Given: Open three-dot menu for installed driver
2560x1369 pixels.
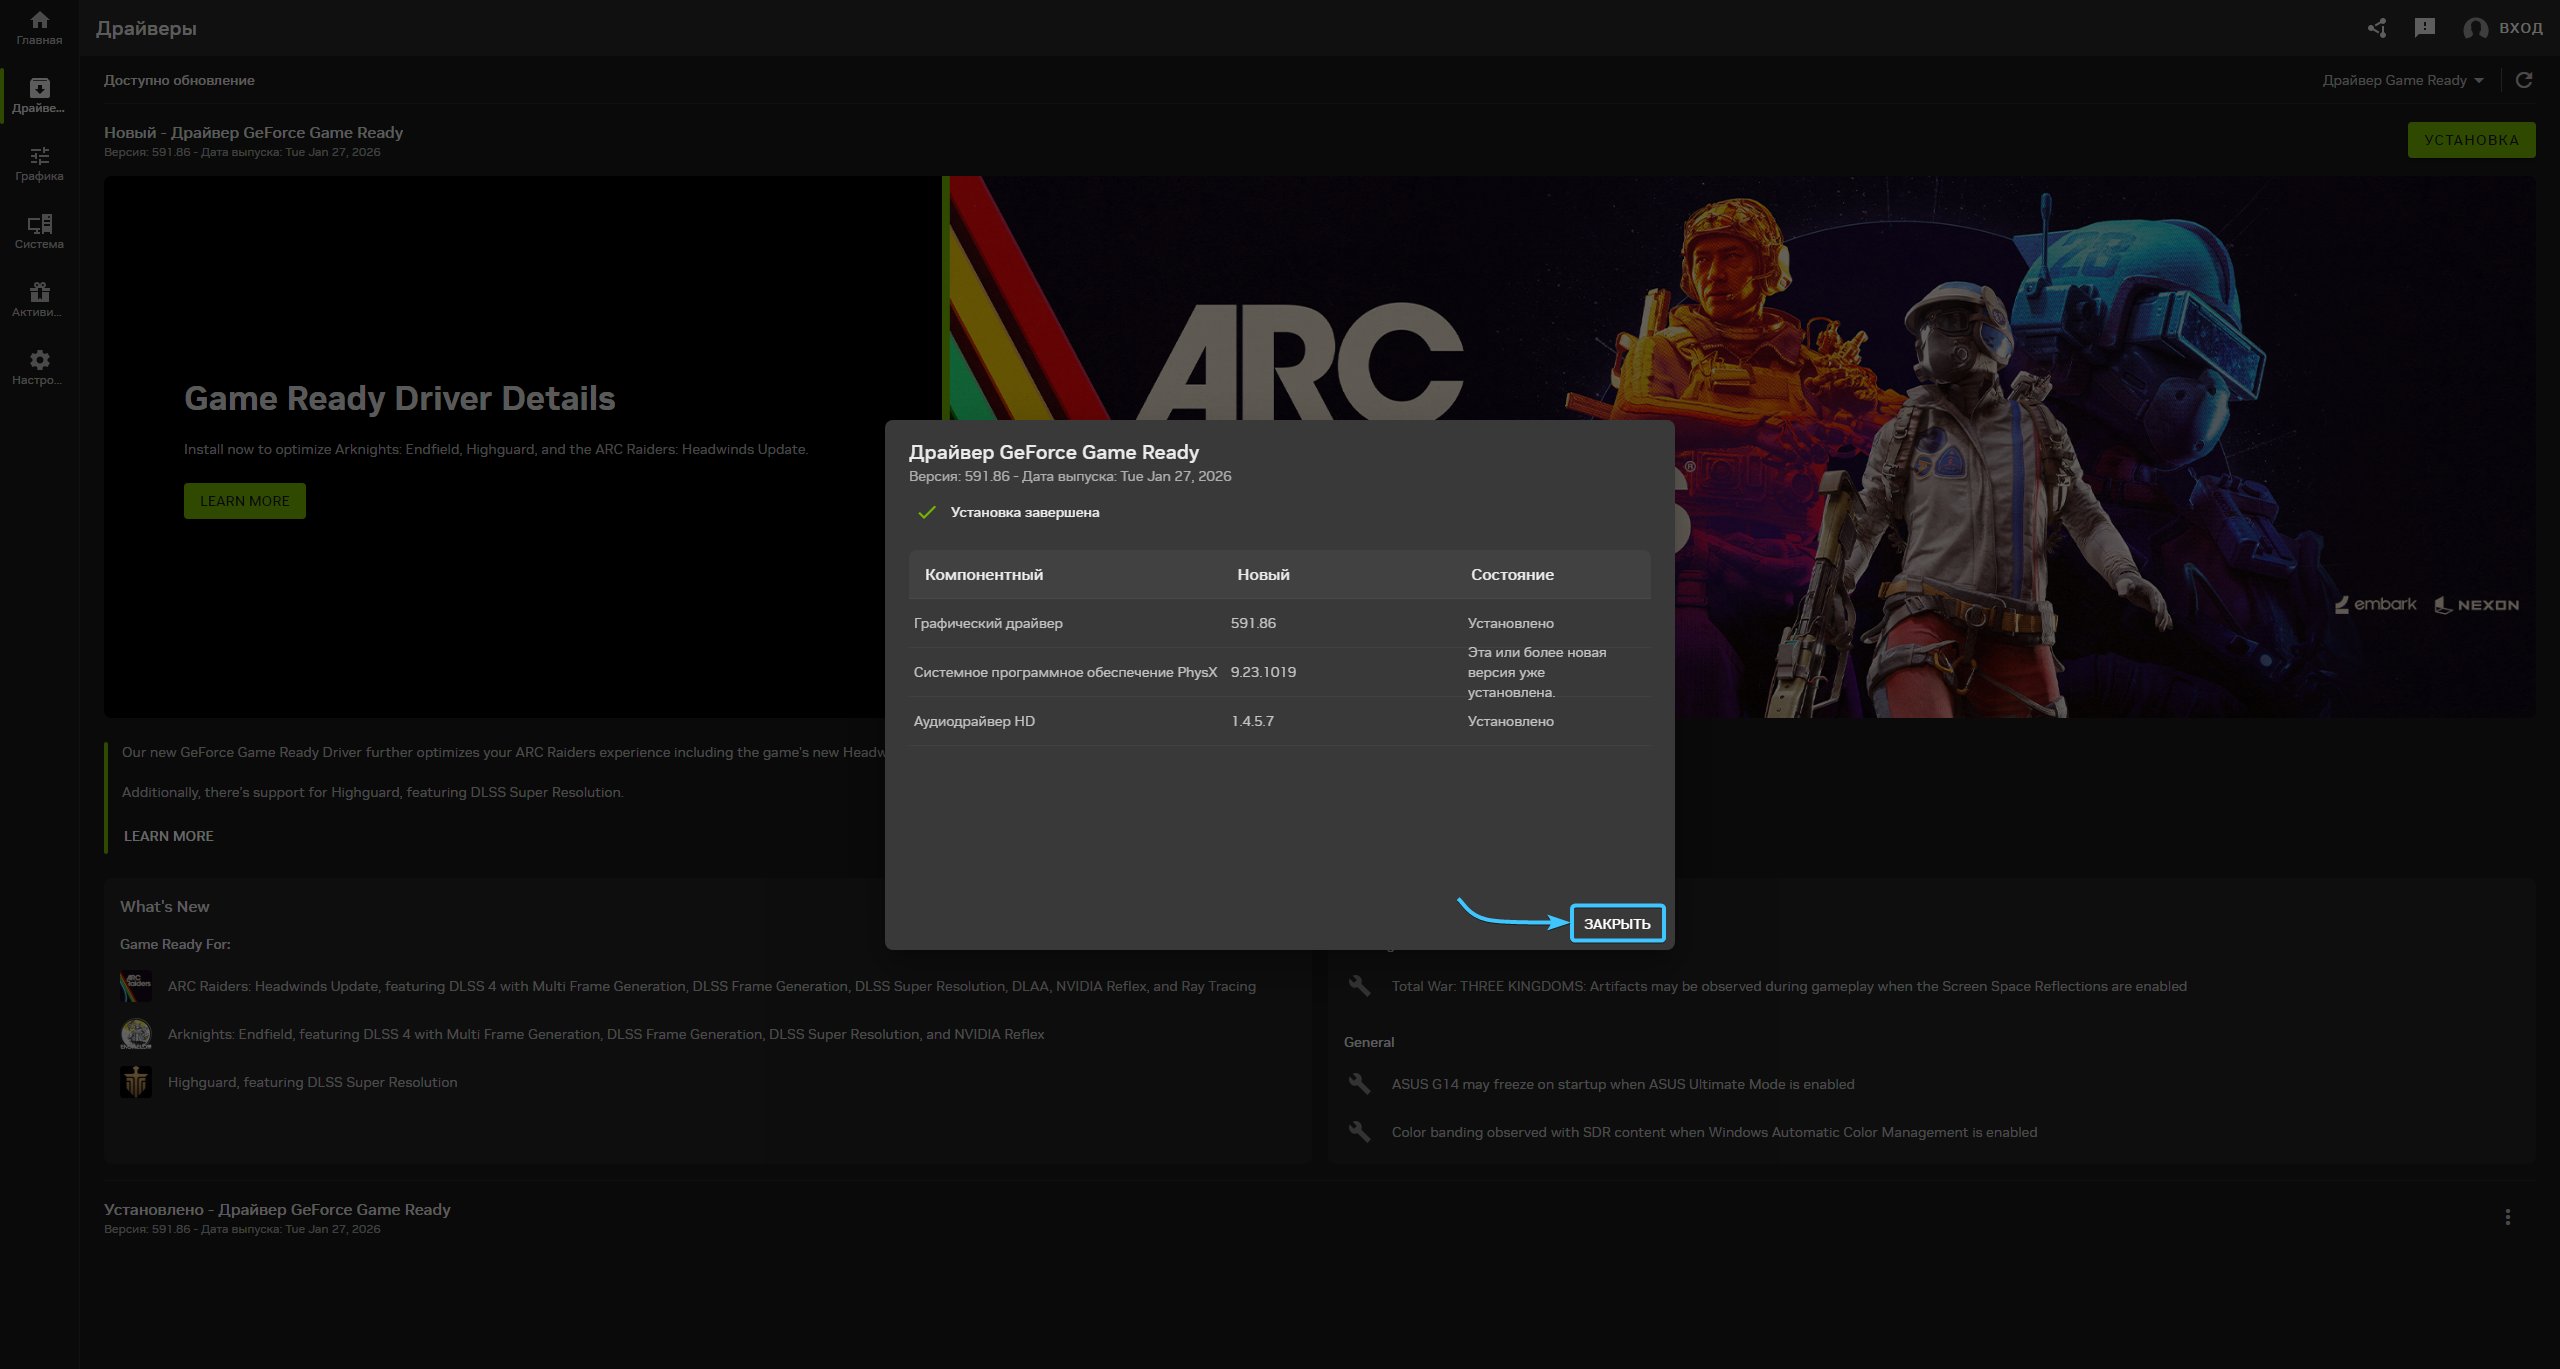Looking at the screenshot, I should (2507, 1217).
